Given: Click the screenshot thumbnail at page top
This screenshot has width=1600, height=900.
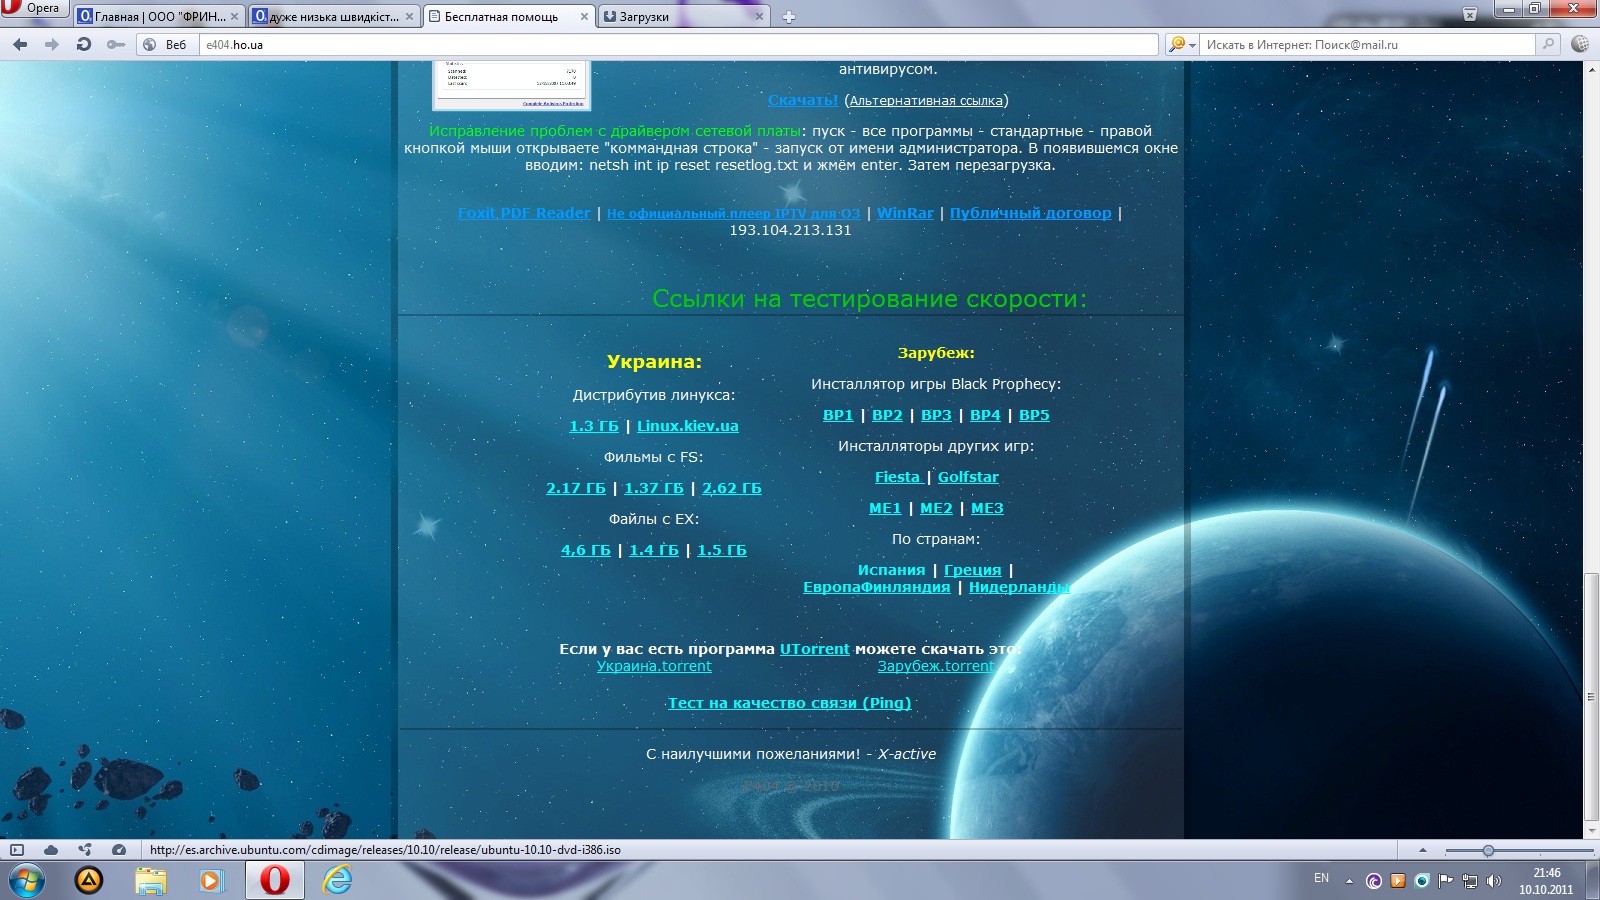Looking at the screenshot, I should click(x=511, y=85).
